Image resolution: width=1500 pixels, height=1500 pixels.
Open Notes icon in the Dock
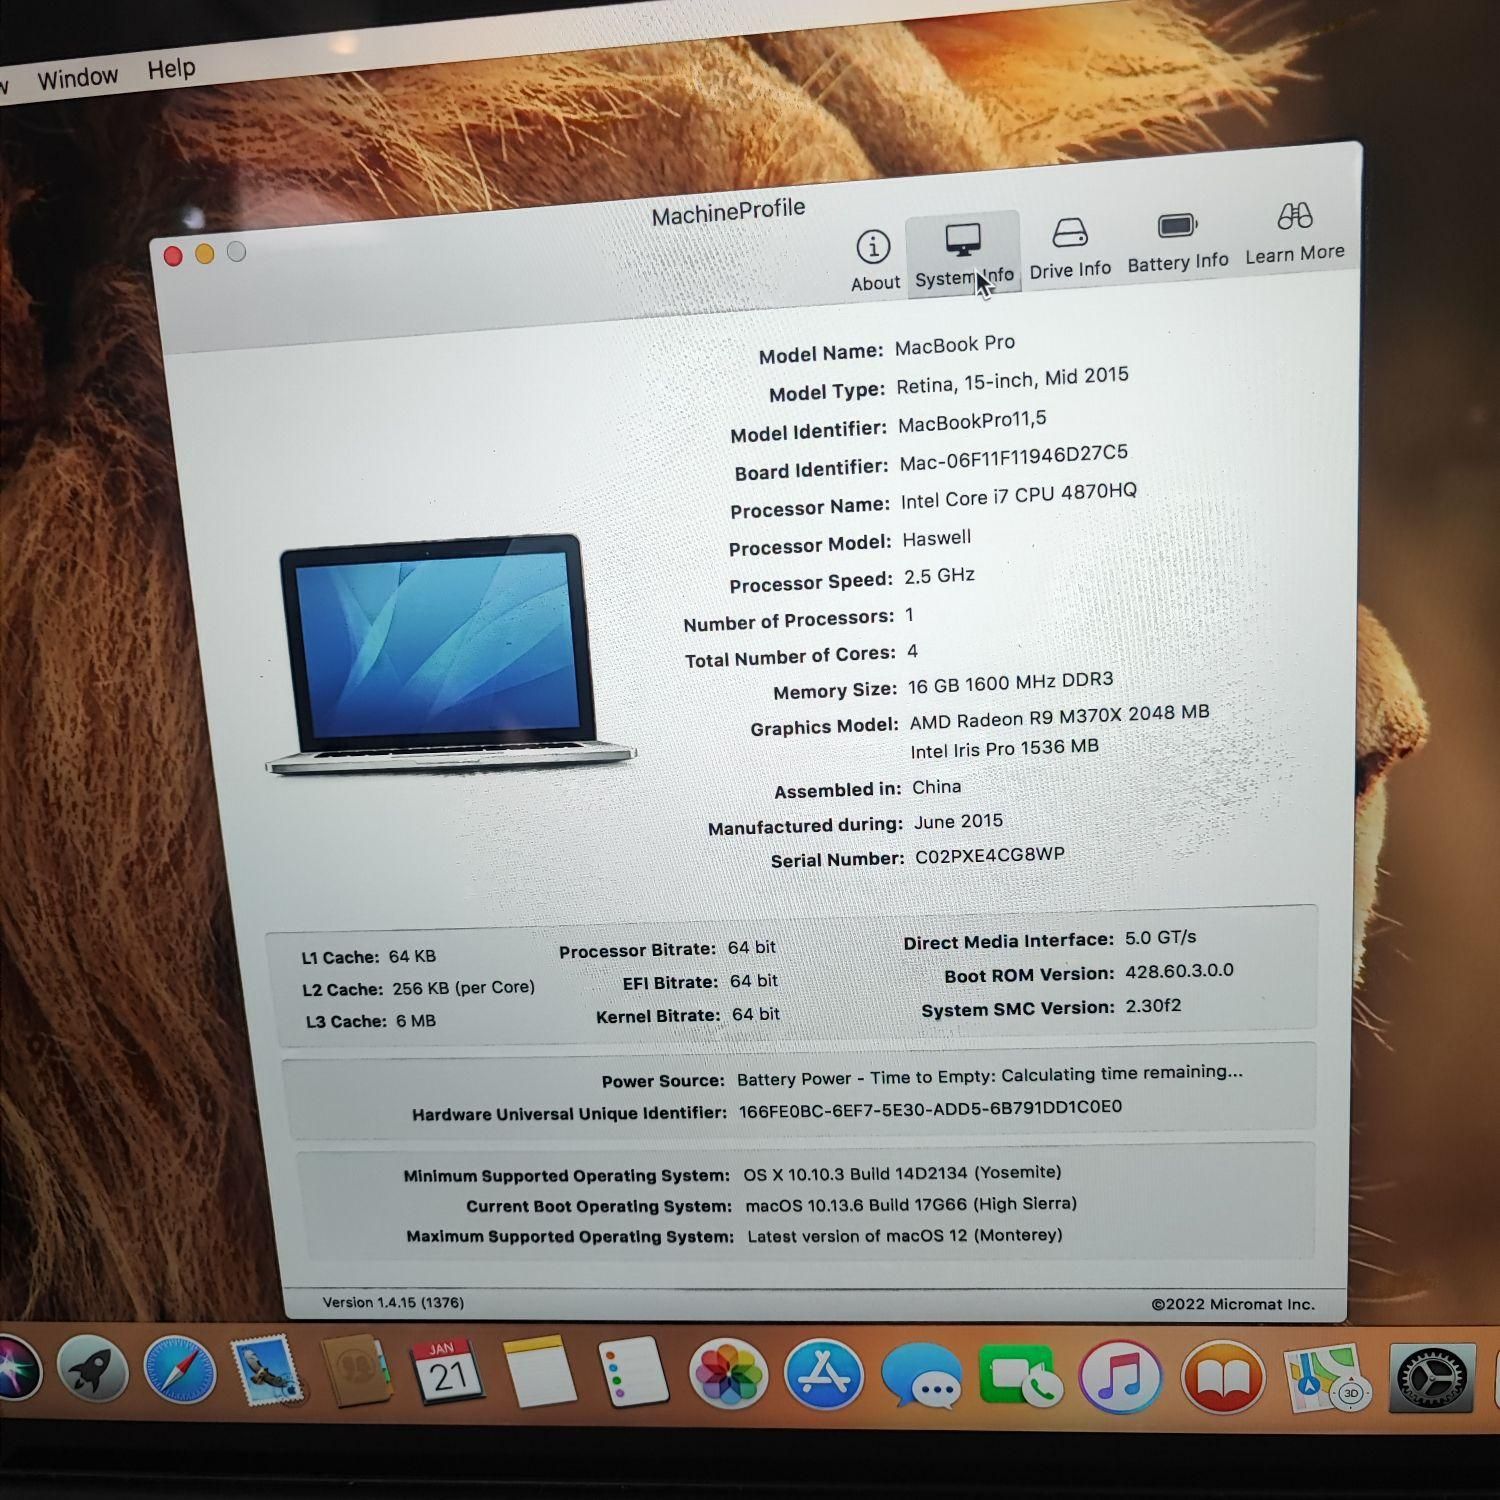540,1371
